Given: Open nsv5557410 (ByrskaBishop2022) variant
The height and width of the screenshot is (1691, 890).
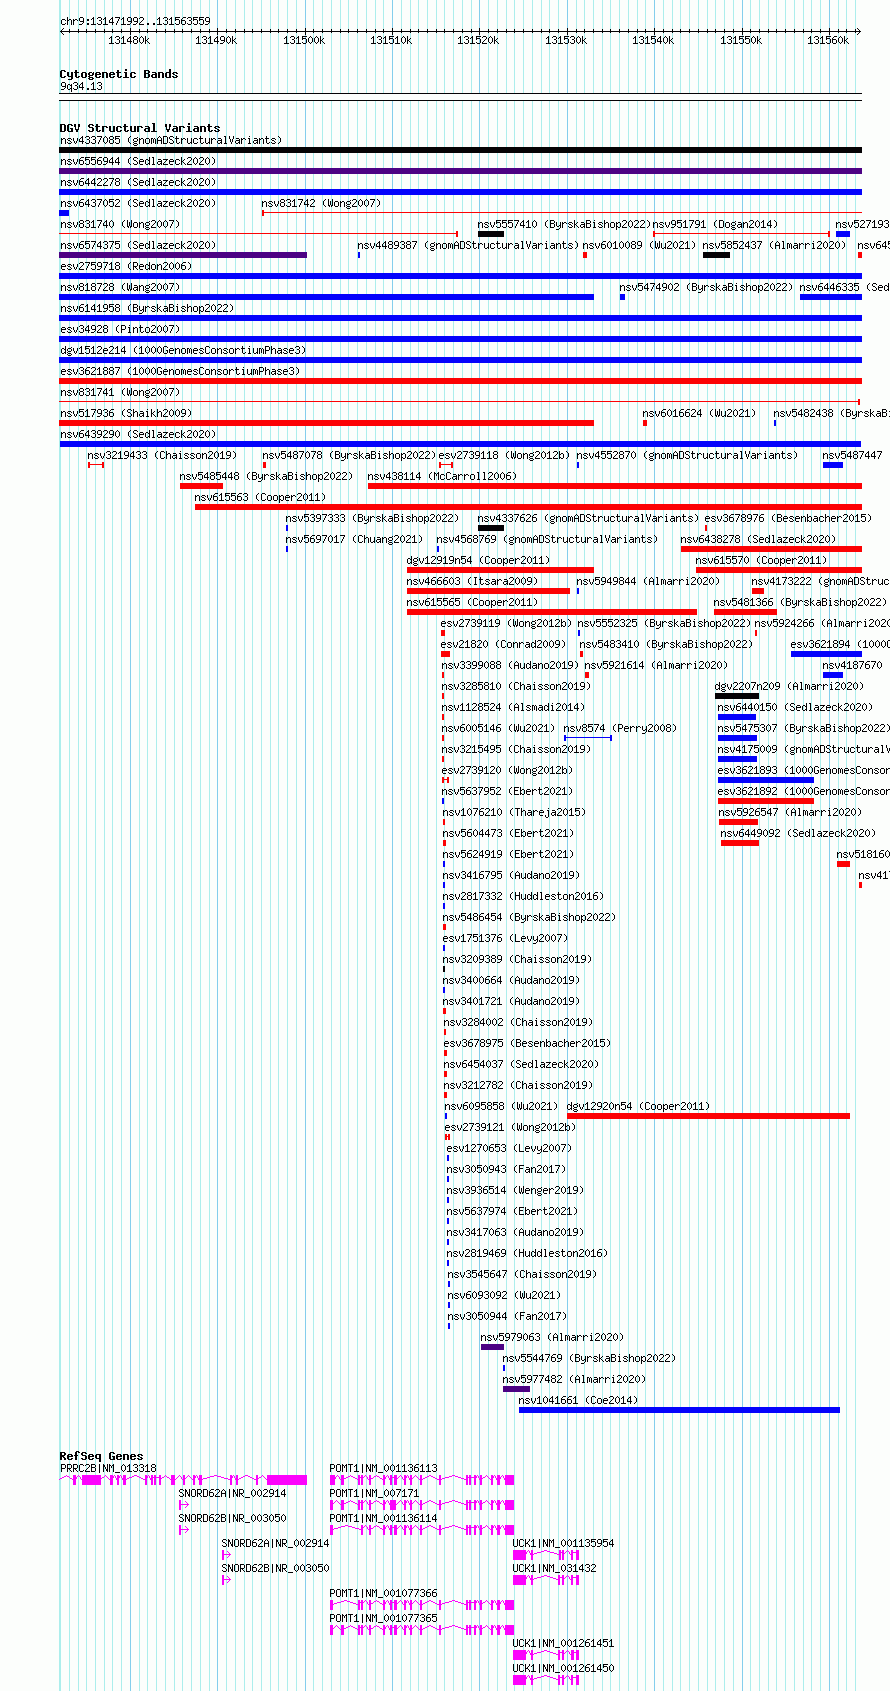Looking at the screenshot, I should 564,224.
